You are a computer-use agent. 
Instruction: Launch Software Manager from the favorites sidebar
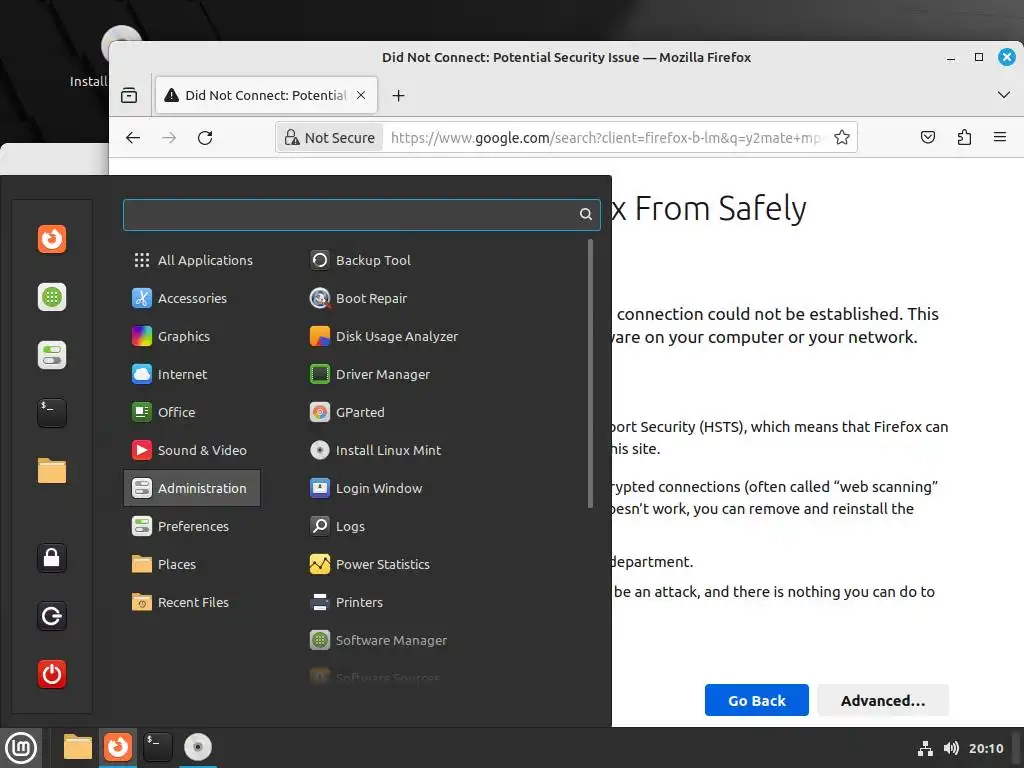point(52,297)
